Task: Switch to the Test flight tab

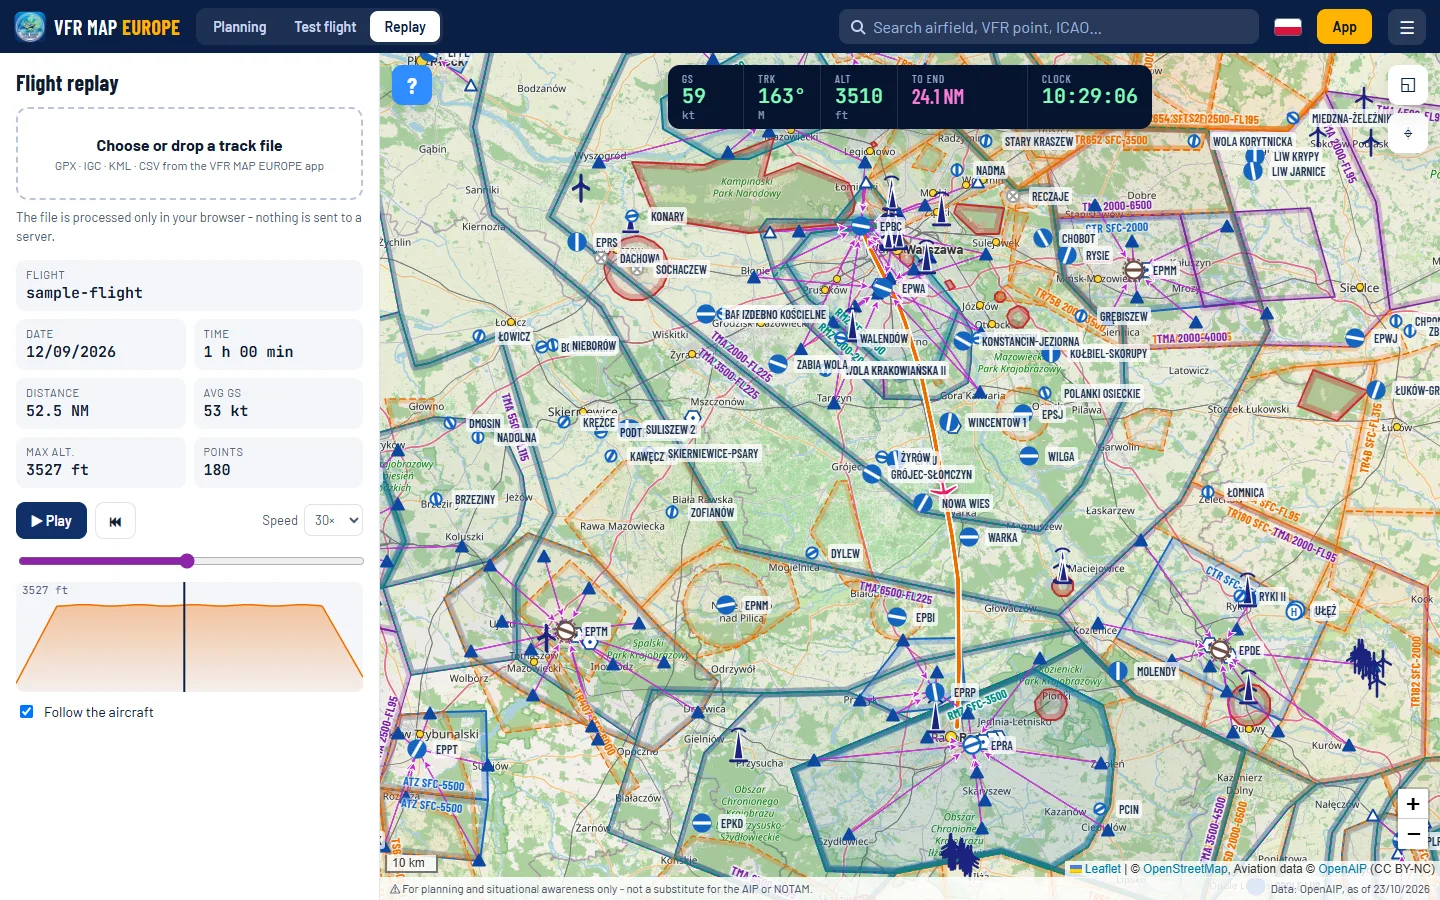Action: point(325,27)
